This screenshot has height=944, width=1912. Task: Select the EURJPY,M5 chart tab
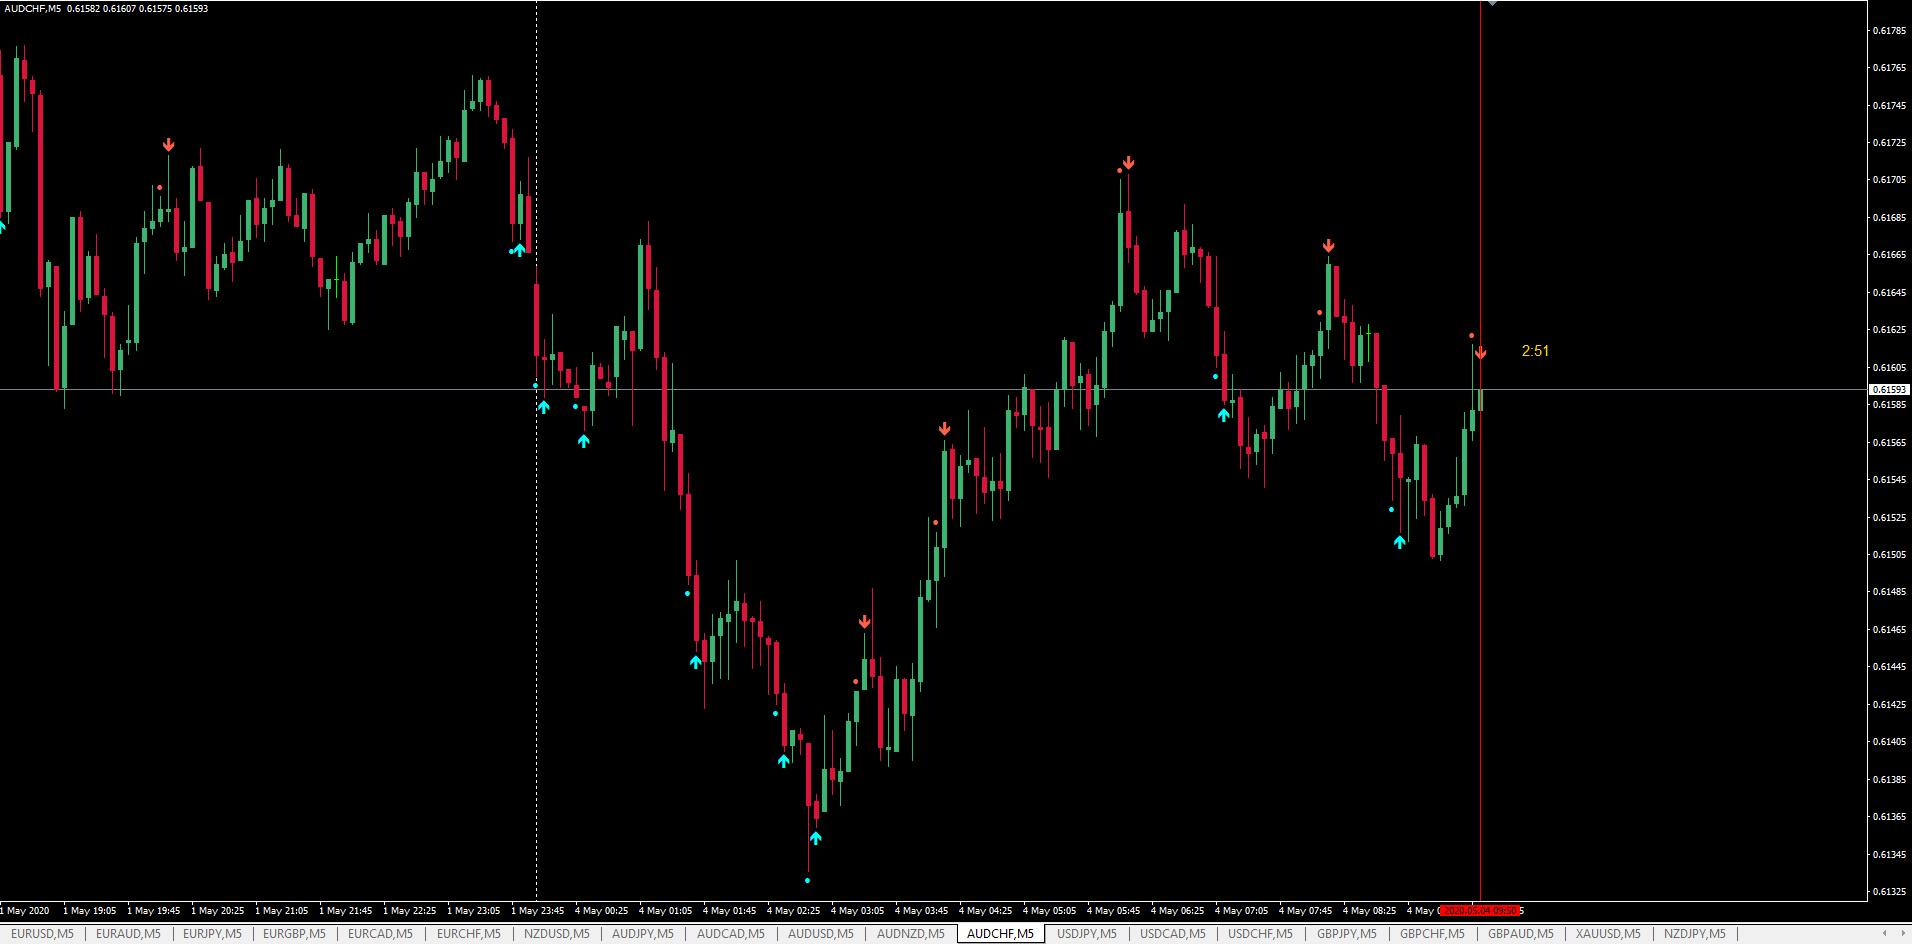coord(212,934)
